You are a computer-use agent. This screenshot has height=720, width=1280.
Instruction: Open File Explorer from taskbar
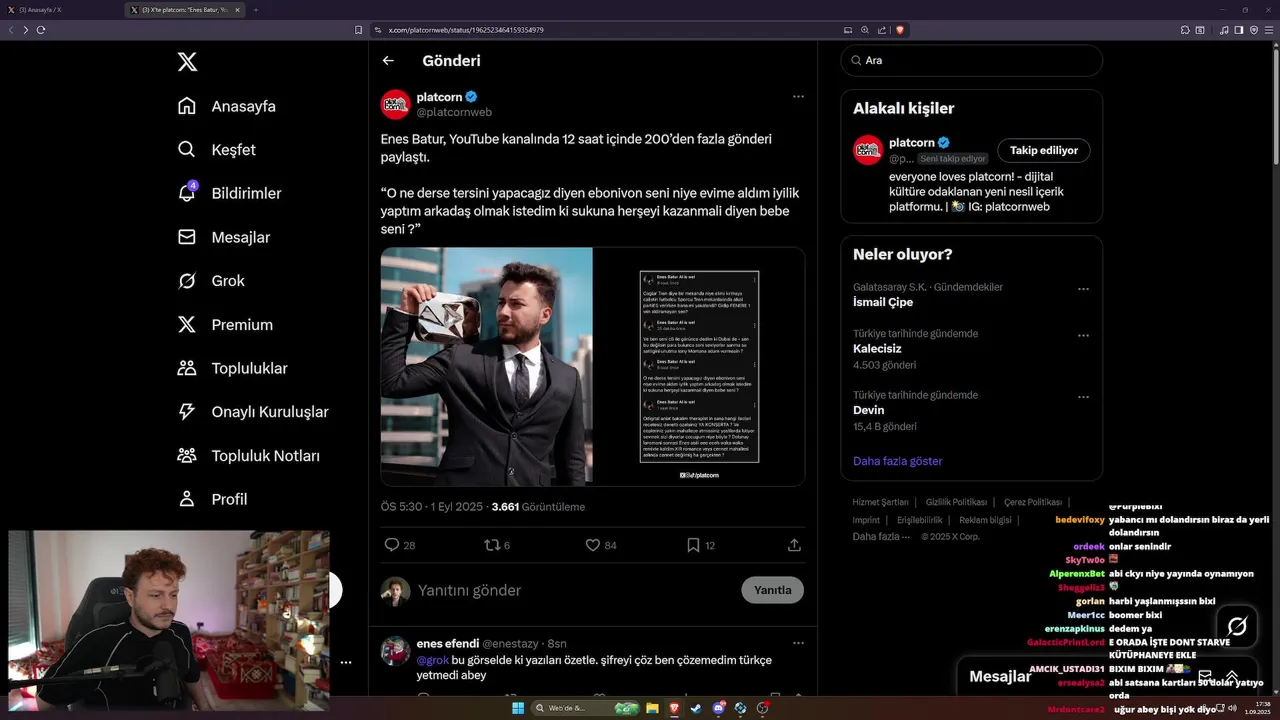coord(652,708)
